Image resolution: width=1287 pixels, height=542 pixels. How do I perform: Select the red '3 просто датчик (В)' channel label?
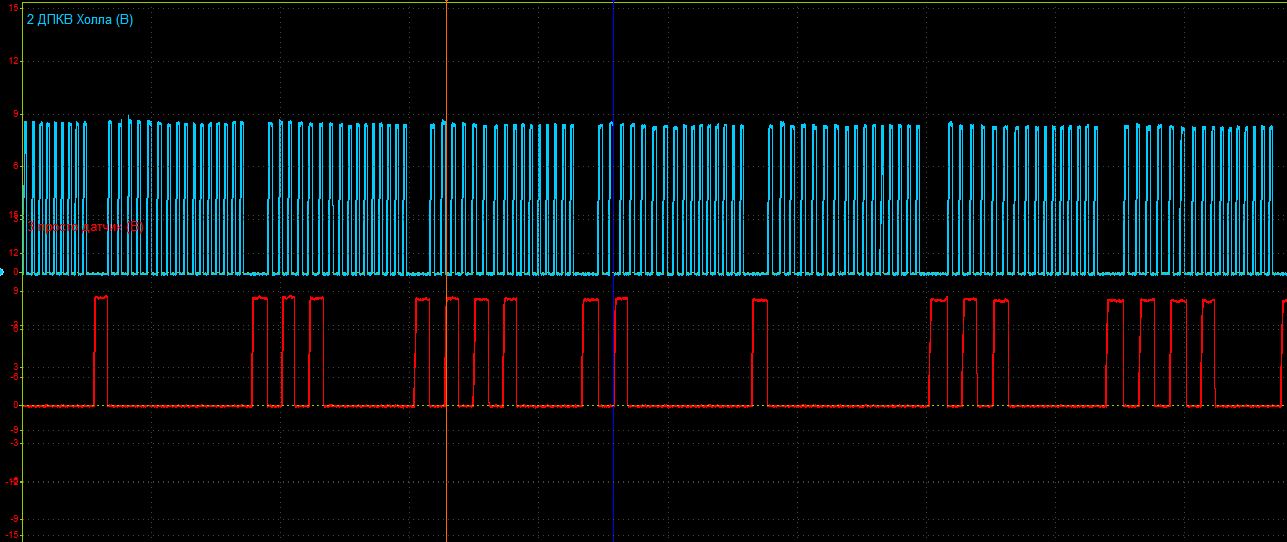(85, 227)
